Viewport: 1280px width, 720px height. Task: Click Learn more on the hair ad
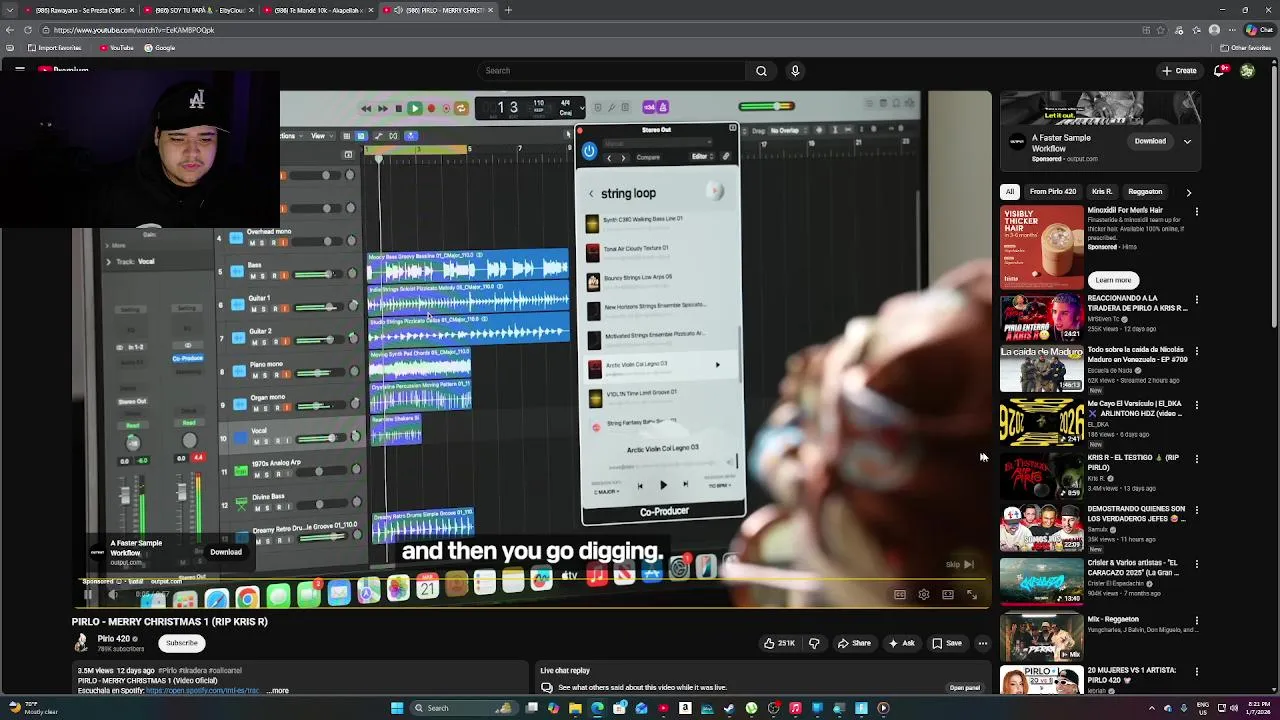point(1113,280)
